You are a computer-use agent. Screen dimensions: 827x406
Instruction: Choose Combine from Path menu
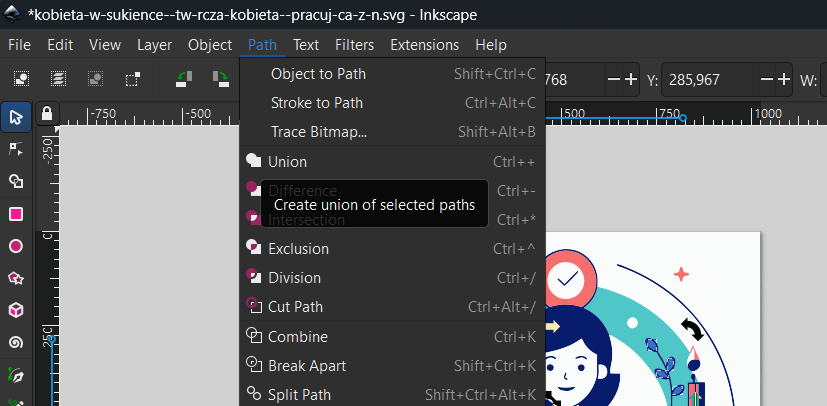[392, 337]
